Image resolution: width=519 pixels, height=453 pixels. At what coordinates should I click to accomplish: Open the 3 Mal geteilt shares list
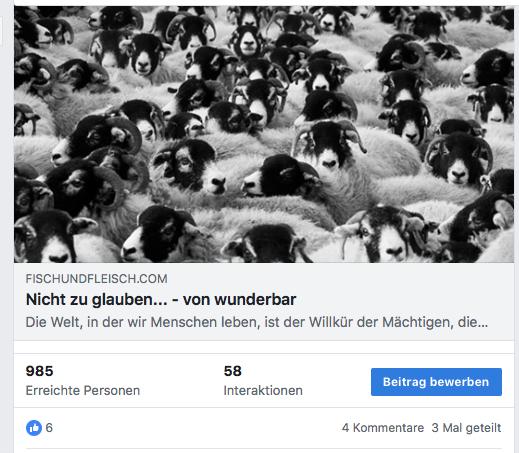(x=466, y=428)
